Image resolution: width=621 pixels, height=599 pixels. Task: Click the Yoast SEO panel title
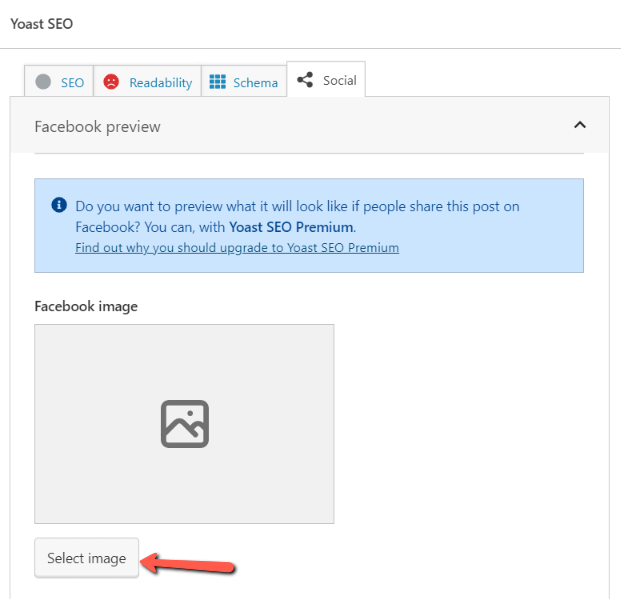click(42, 24)
